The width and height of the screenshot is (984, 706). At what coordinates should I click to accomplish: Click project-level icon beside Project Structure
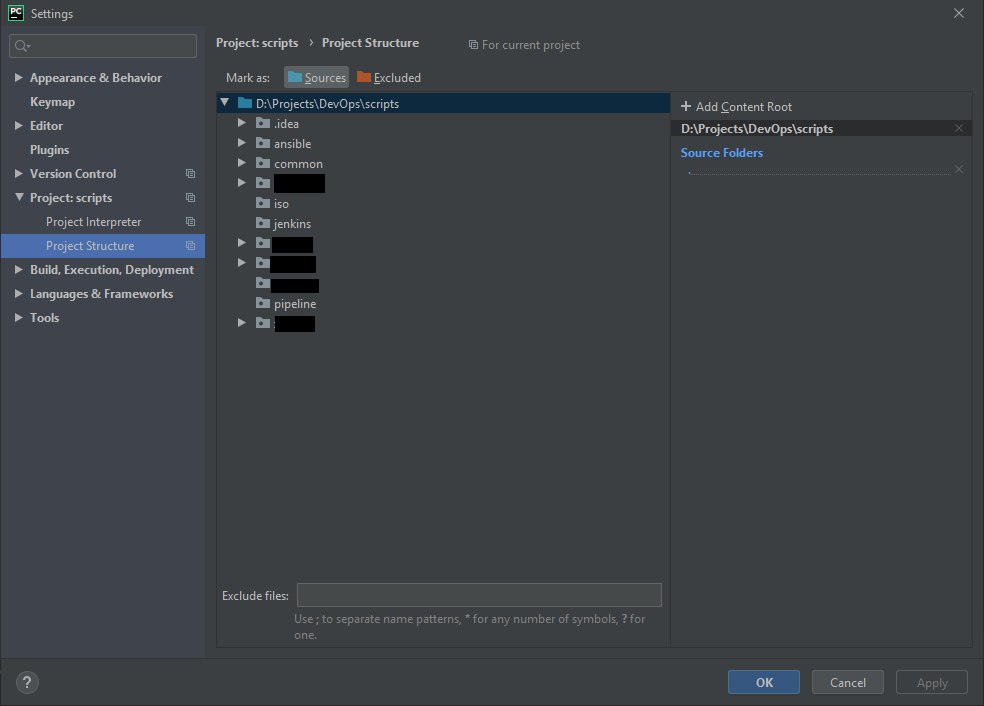(x=190, y=246)
